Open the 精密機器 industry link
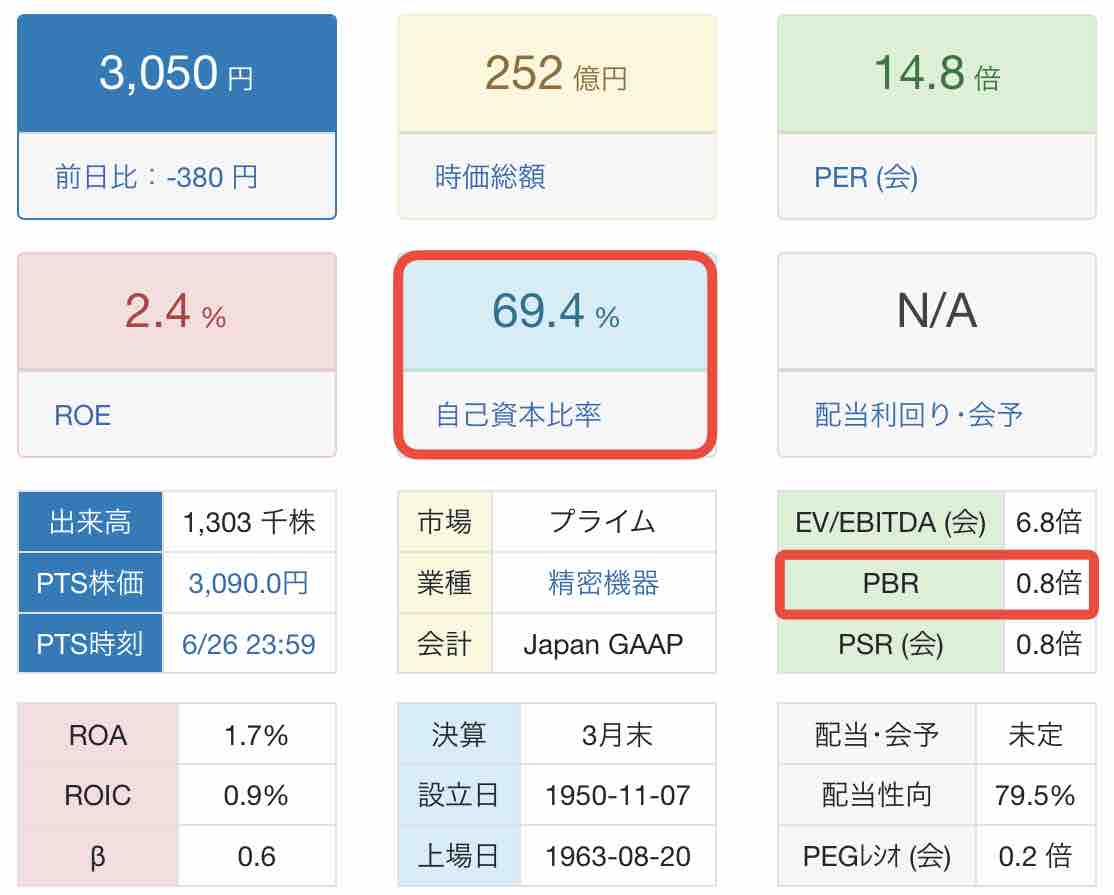This screenshot has height=895, width=1114. pyautogui.click(x=603, y=583)
